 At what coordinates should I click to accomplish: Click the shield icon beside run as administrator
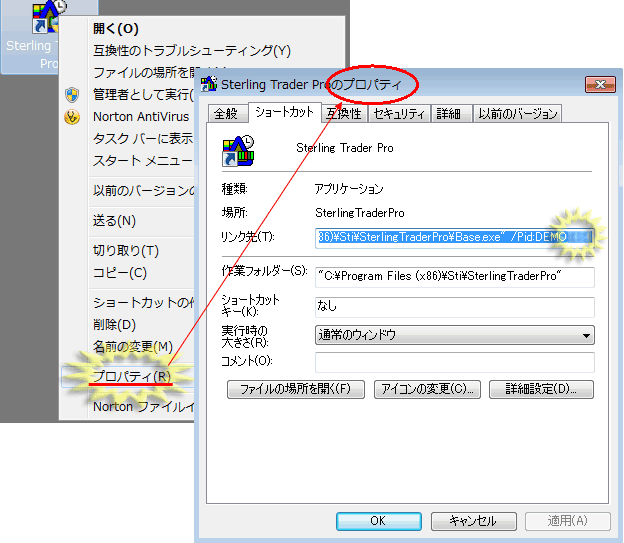pyautogui.click(x=72, y=95)
